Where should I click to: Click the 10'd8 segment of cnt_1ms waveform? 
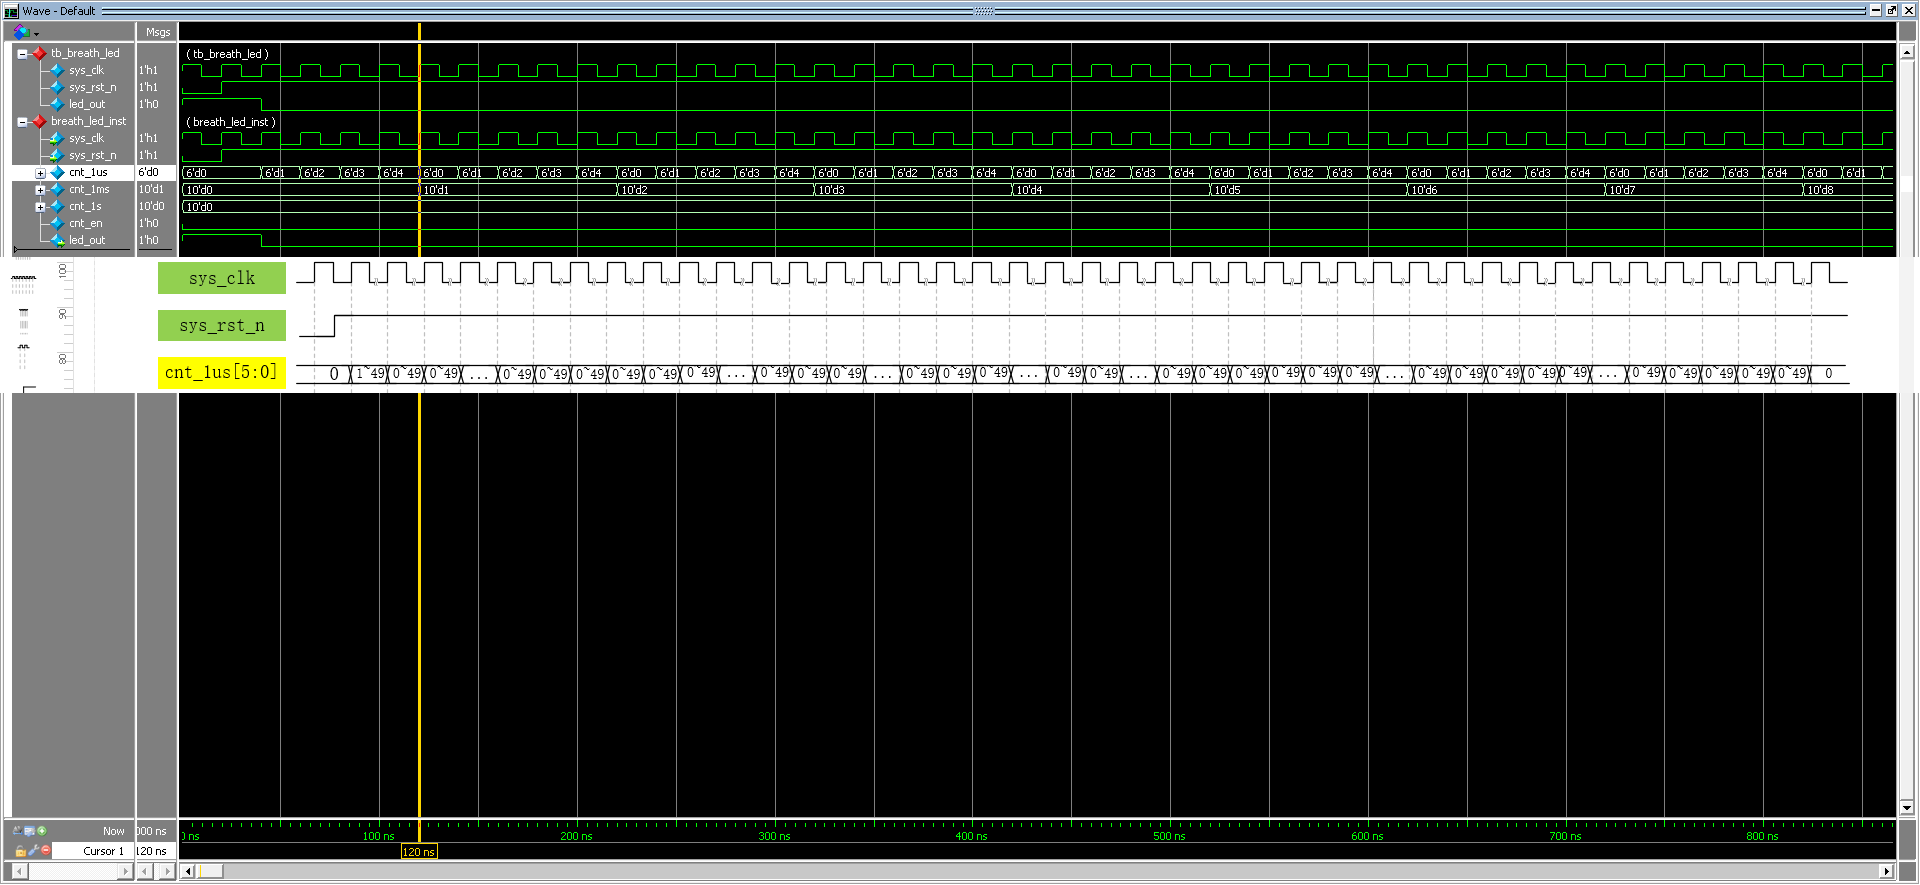[x=1847, y=190]
